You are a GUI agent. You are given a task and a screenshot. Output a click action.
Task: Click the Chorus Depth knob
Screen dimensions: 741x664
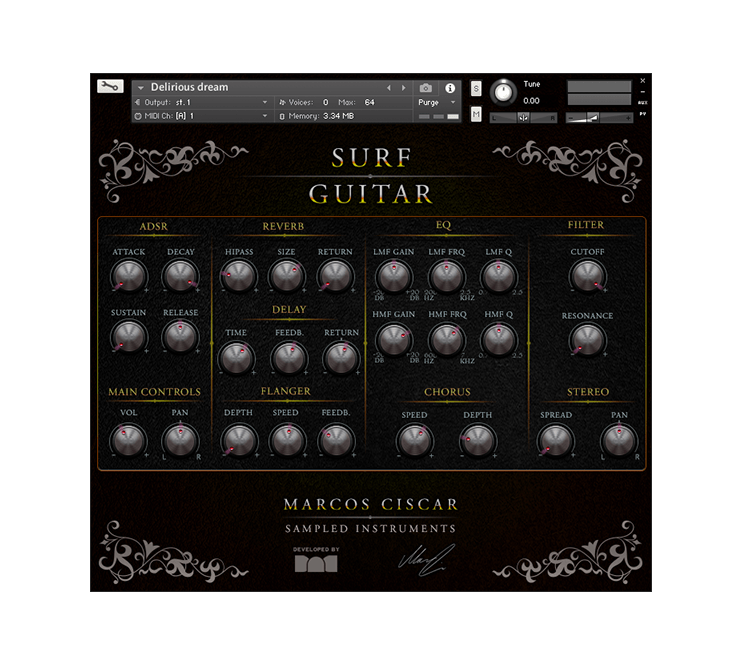[x=477, y=441]
